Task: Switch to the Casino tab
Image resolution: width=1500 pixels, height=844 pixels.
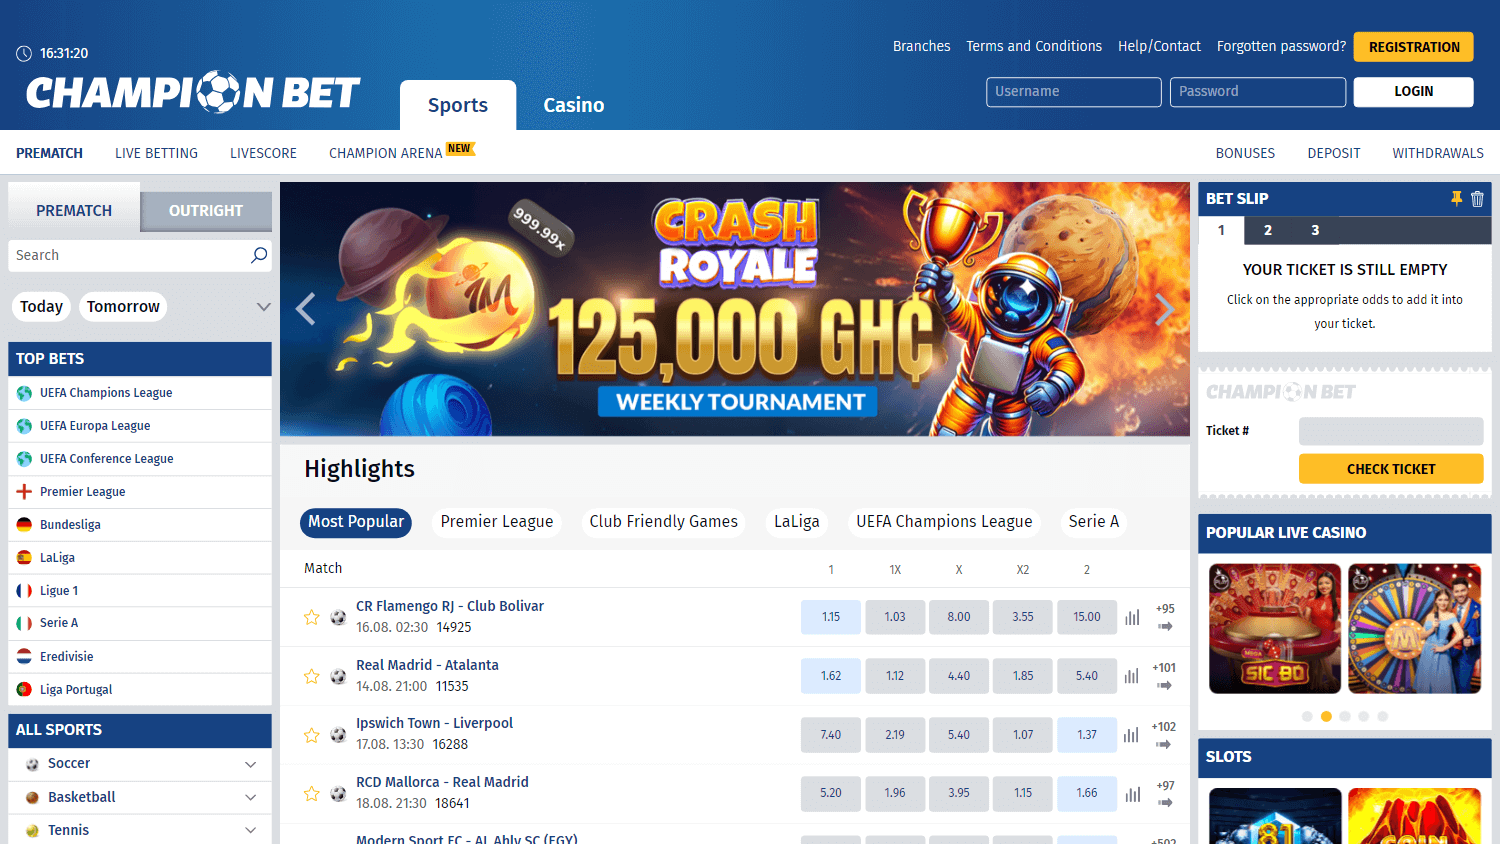Action: [574, 105]
